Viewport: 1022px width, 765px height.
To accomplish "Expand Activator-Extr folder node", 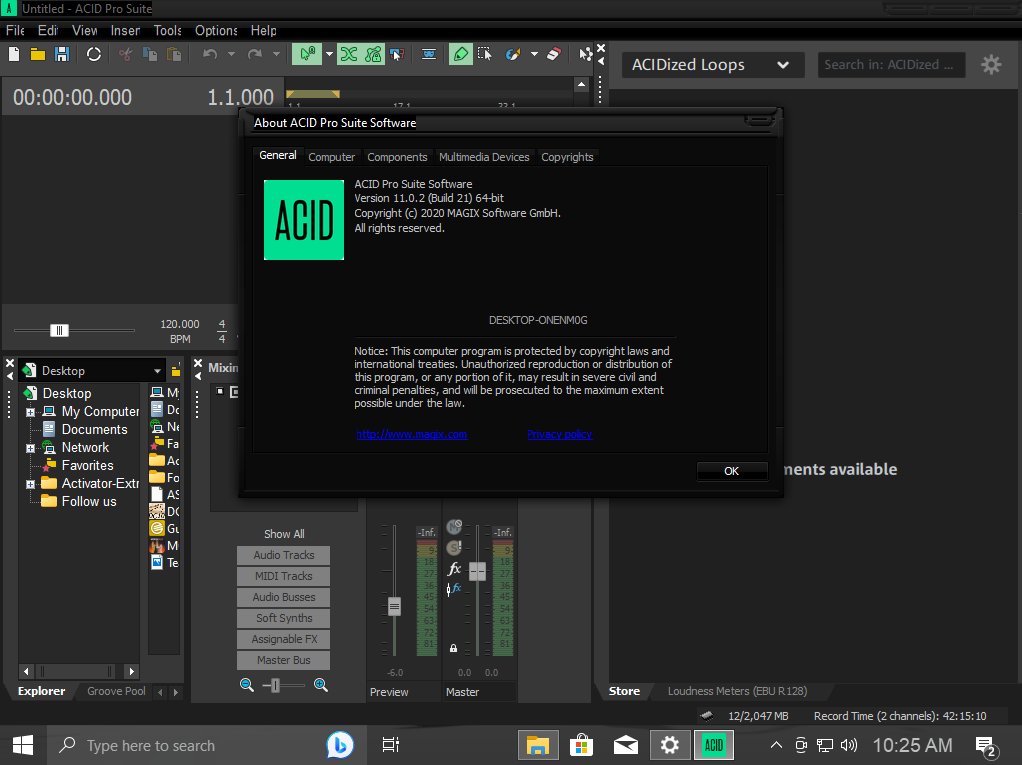I will click(30, 484).
